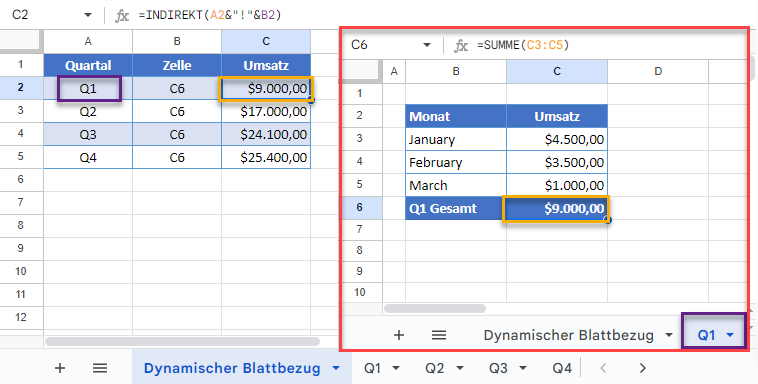Screen dimensions: 758x384
Task: Select cell Q4 in Quartal column
Action: click(x=88, y=158)
